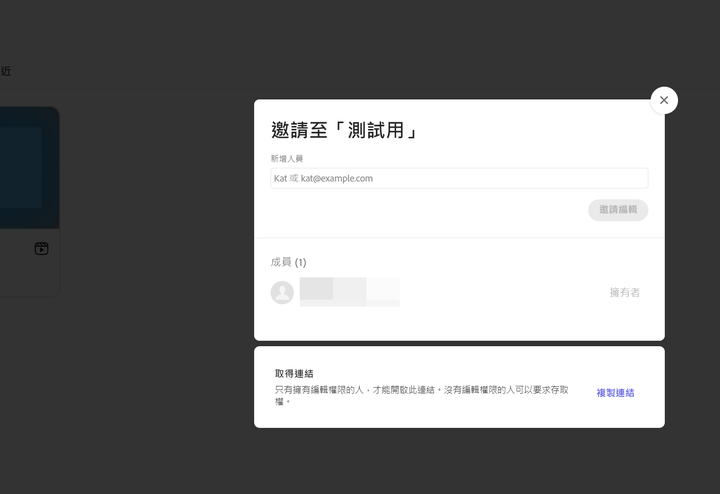Click the owner's blurred name entry
Screen dimensions: 720x494
tap(349, 292)
